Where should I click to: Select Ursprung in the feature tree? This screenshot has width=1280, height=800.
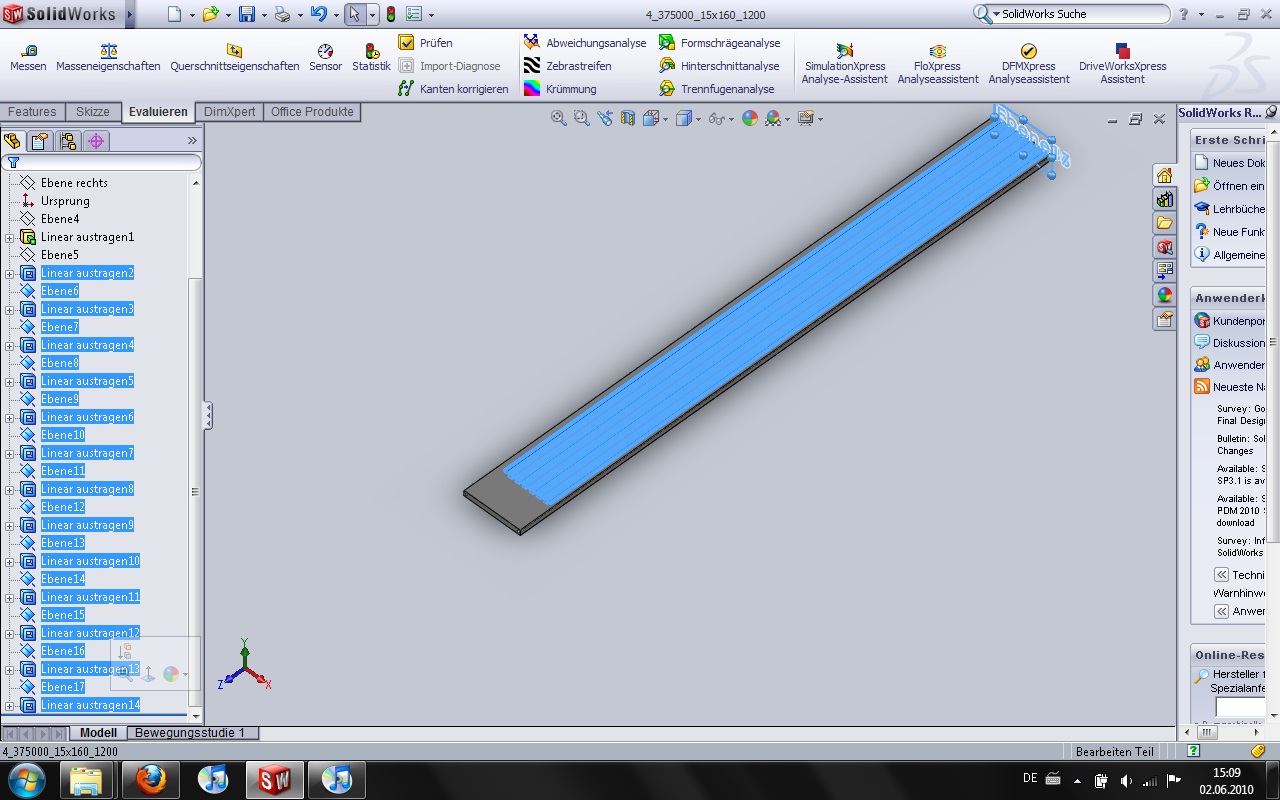(65, 201)
